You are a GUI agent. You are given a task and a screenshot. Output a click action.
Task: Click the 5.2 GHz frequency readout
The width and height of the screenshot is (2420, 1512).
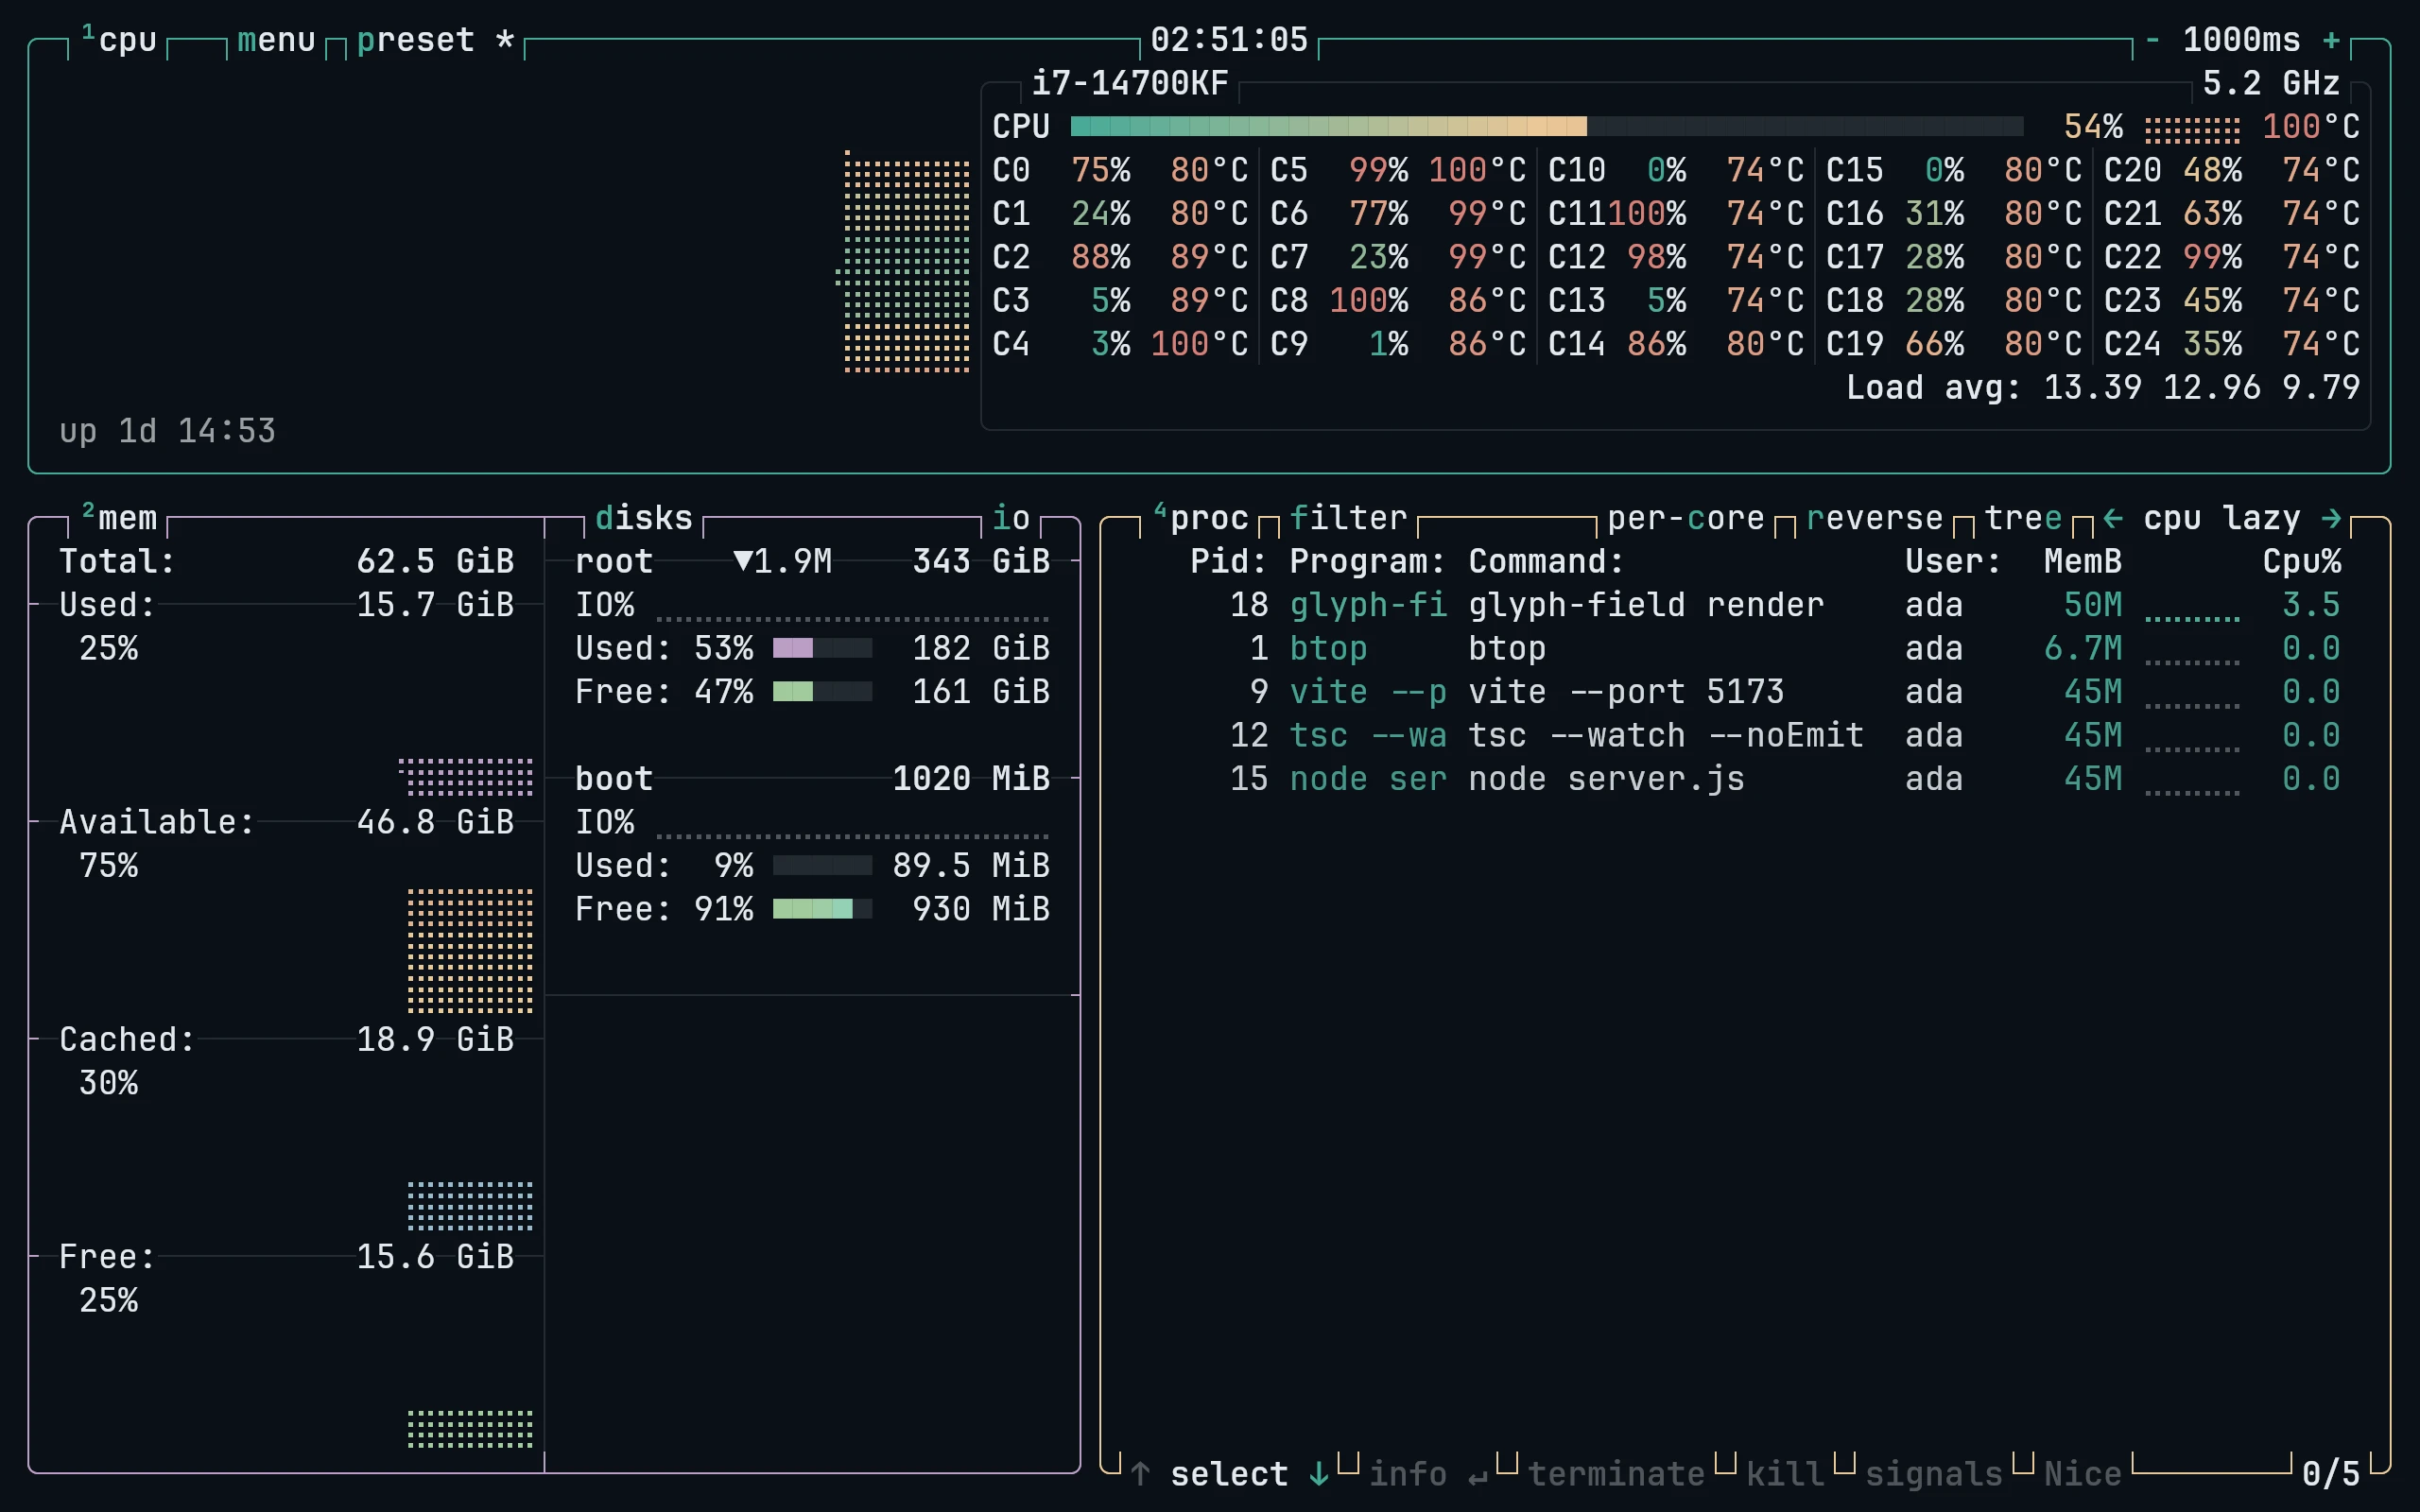click(2271, 83)
